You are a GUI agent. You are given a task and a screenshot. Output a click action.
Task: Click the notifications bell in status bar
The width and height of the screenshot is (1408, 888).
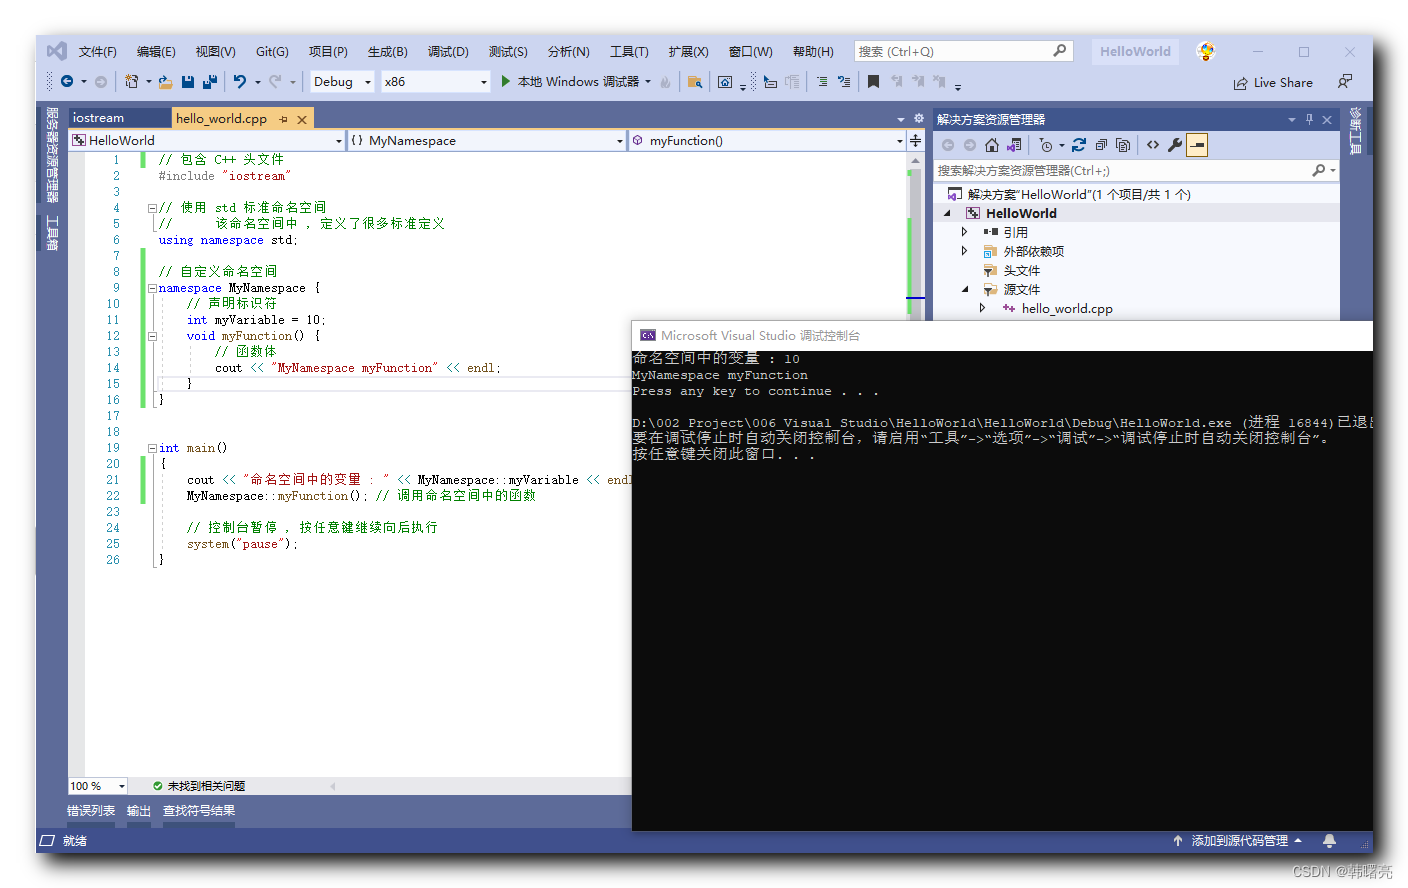[x=1329, y=841]
